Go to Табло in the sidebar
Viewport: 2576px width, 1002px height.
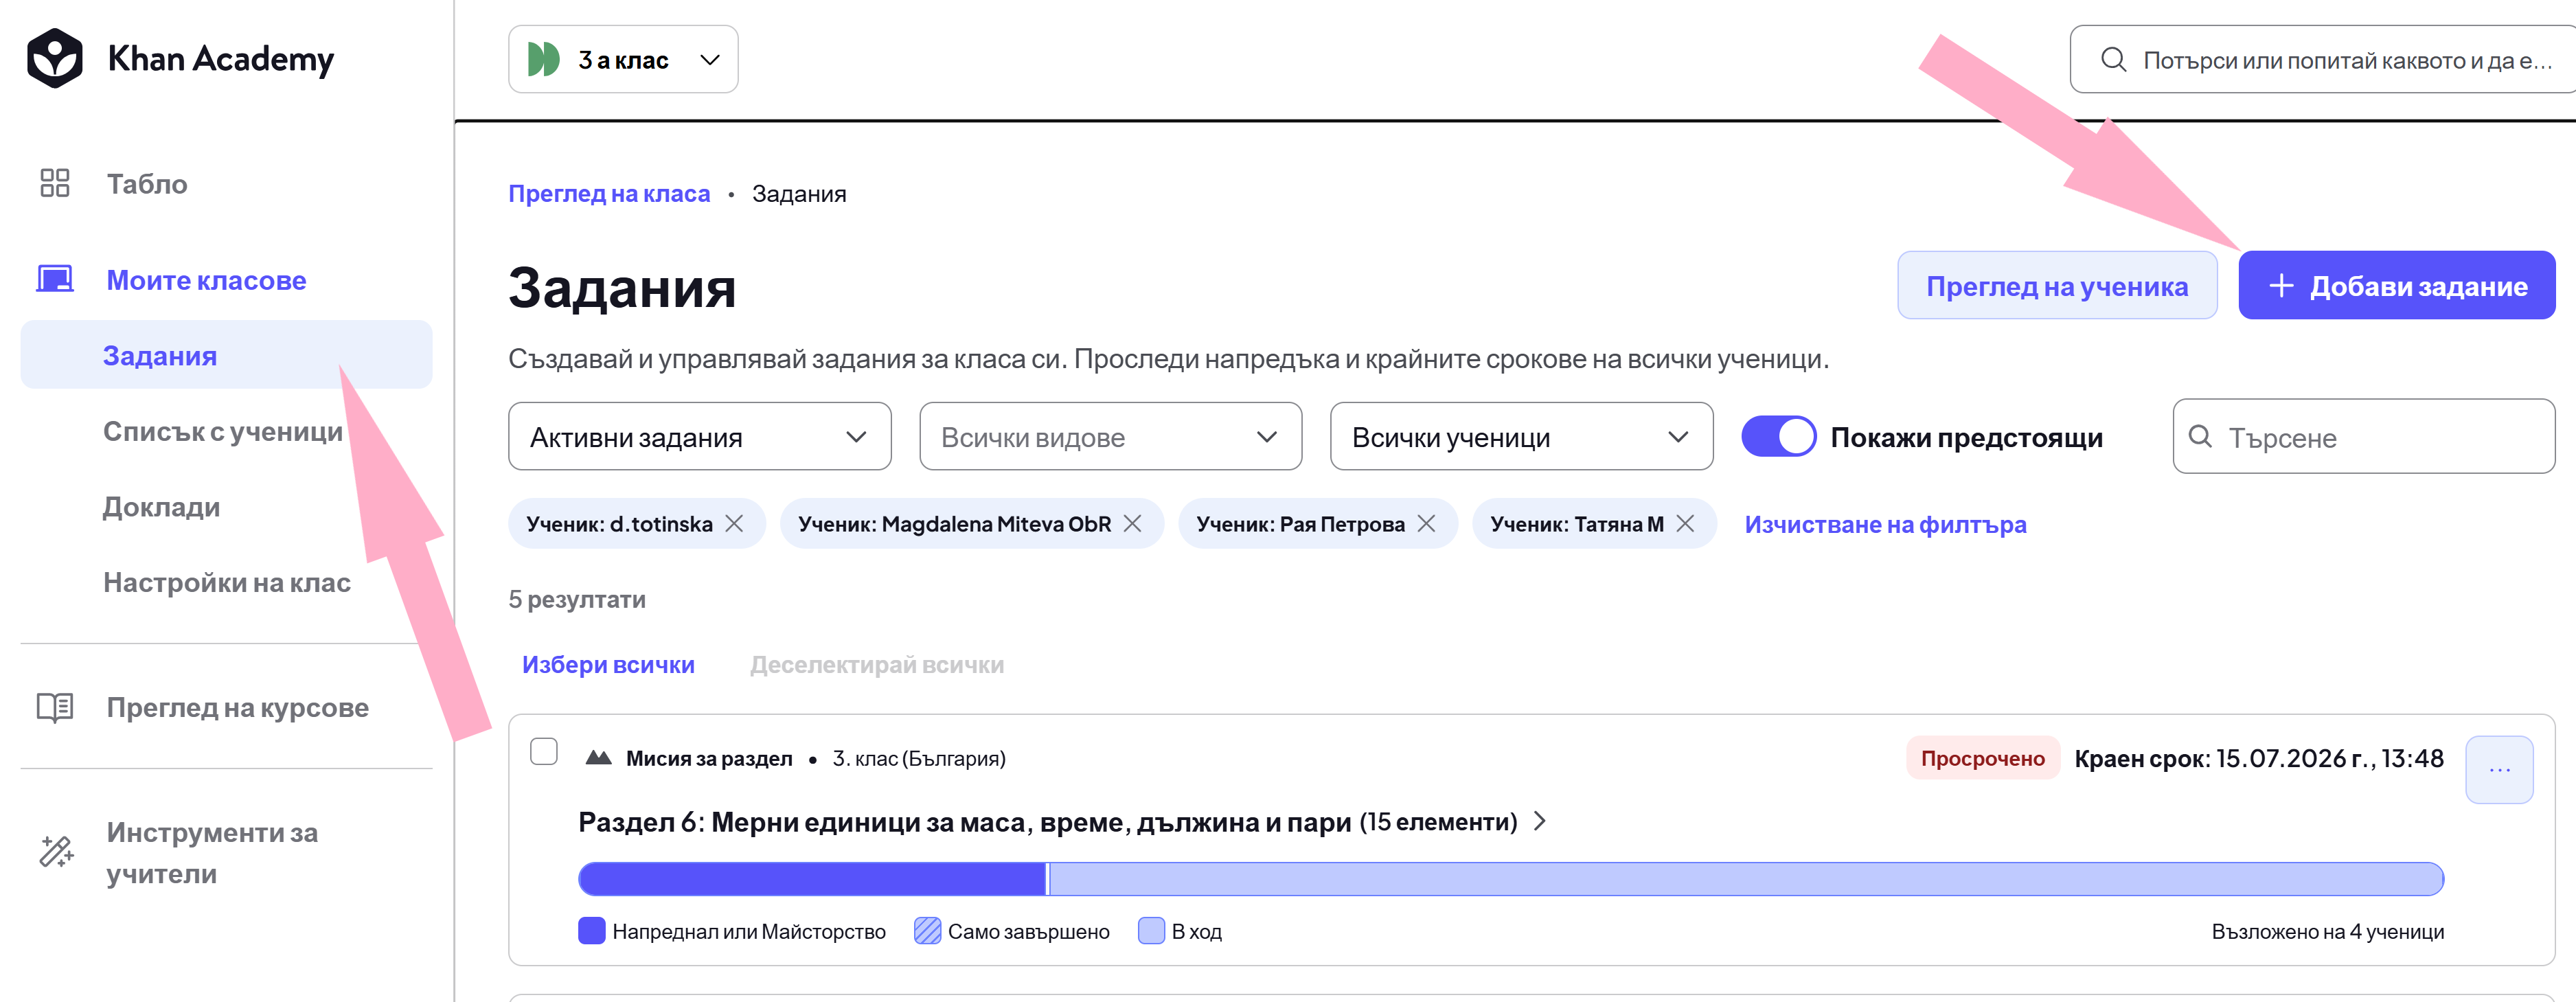click(x=147, y=184)
